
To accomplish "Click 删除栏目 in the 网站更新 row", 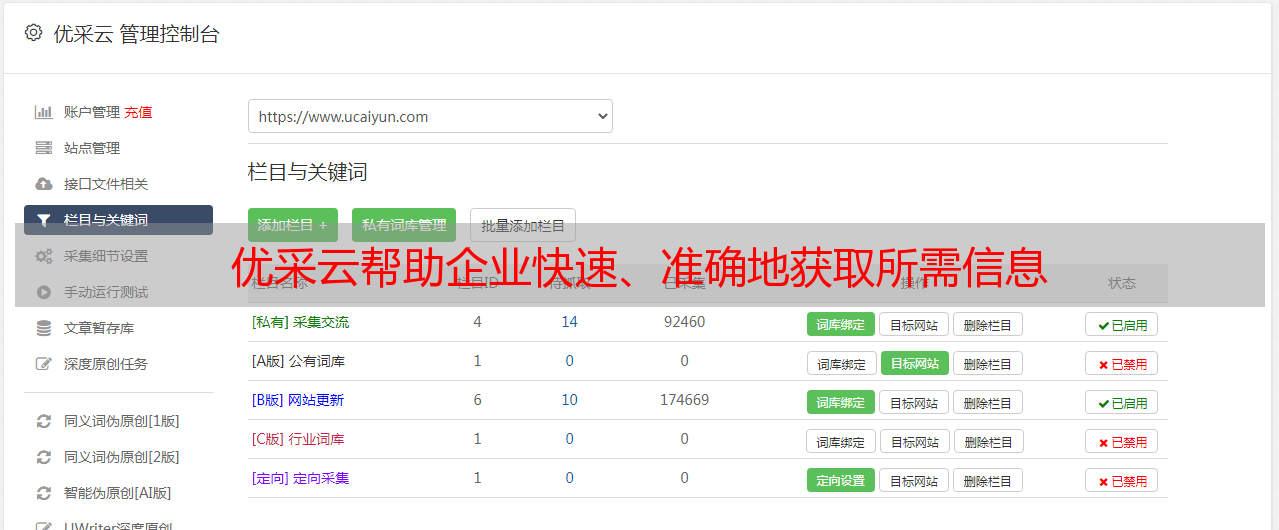I will (x=988, y=402).
